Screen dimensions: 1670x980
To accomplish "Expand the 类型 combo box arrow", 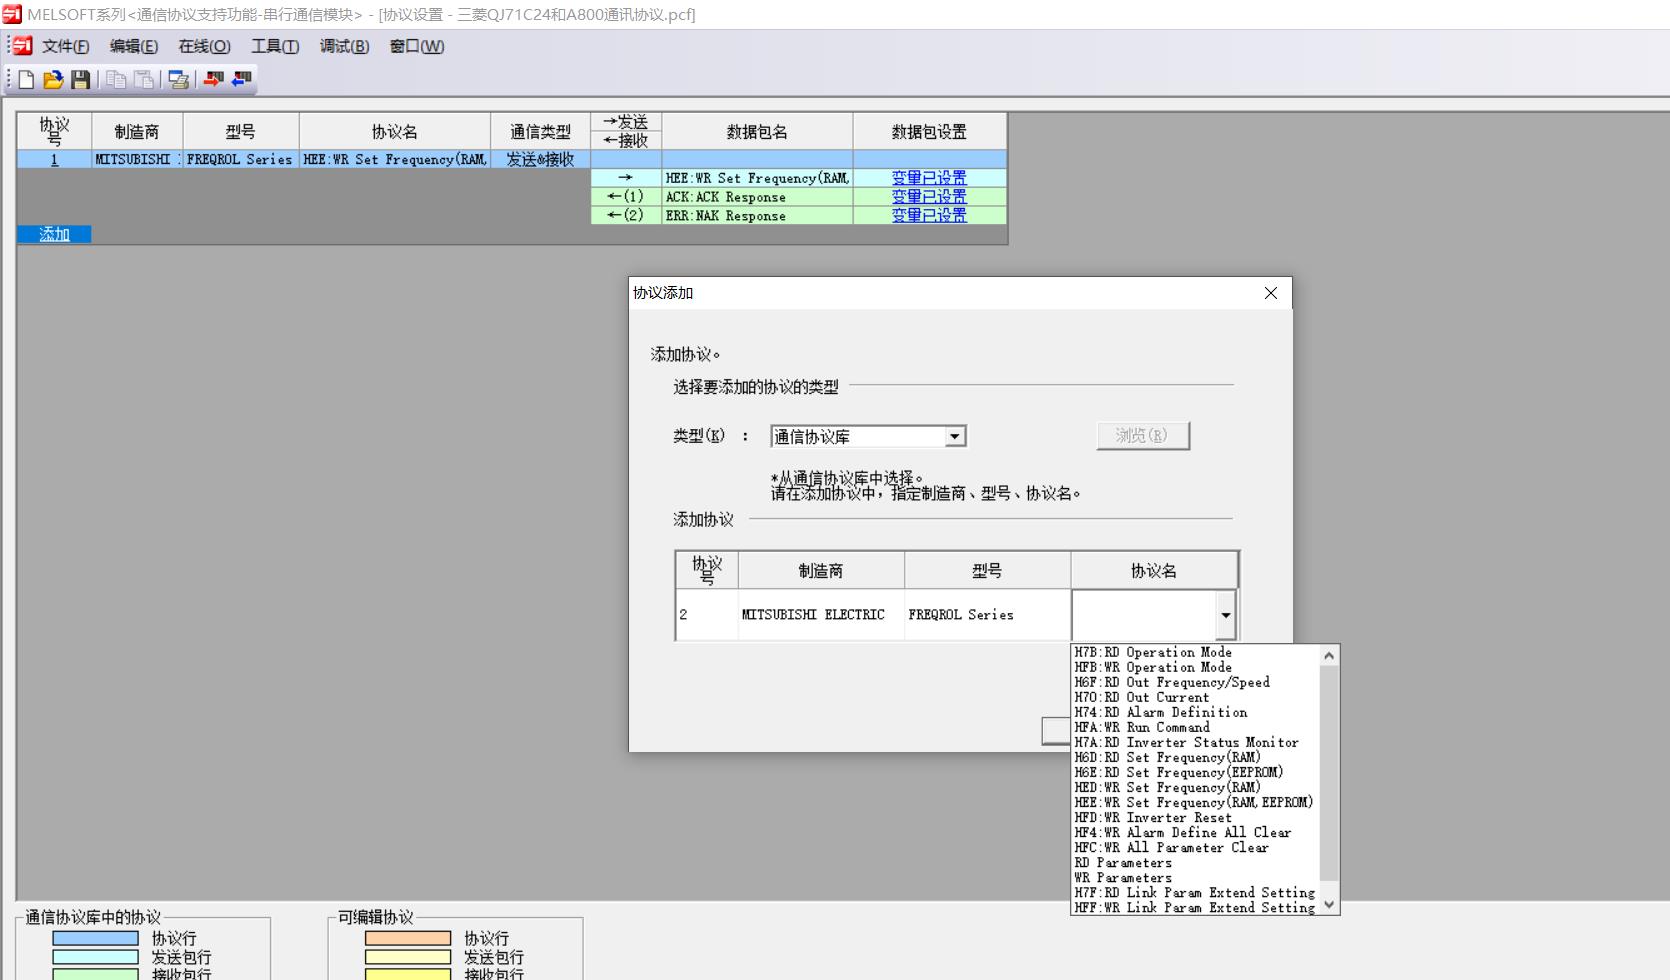I will (x=955, y=437).
